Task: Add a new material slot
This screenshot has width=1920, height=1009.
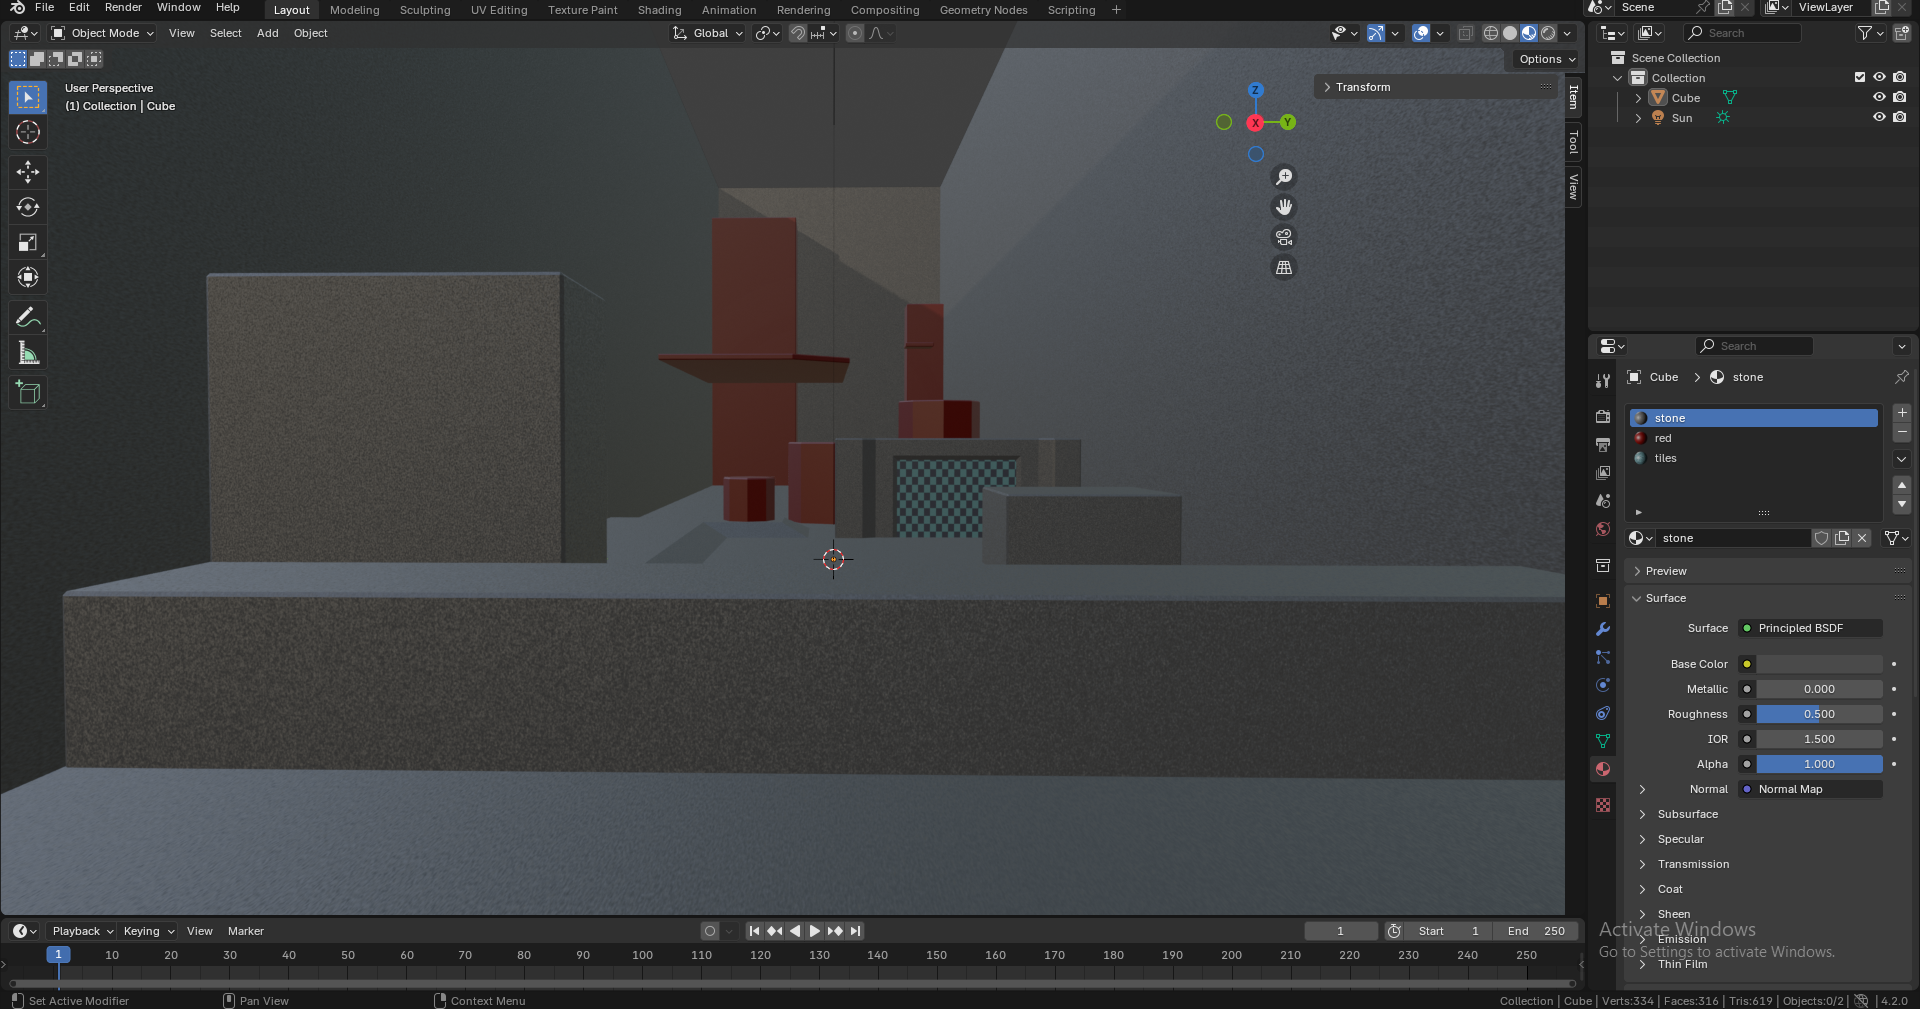Action: (x=1902, y=413)
